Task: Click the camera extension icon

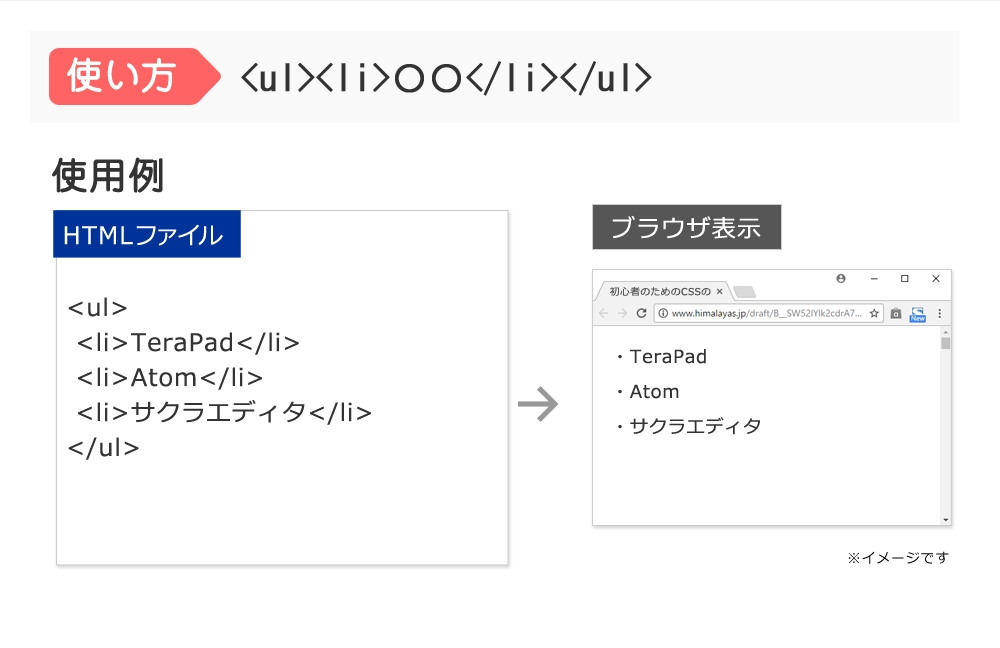Action: tap(896, 313)
